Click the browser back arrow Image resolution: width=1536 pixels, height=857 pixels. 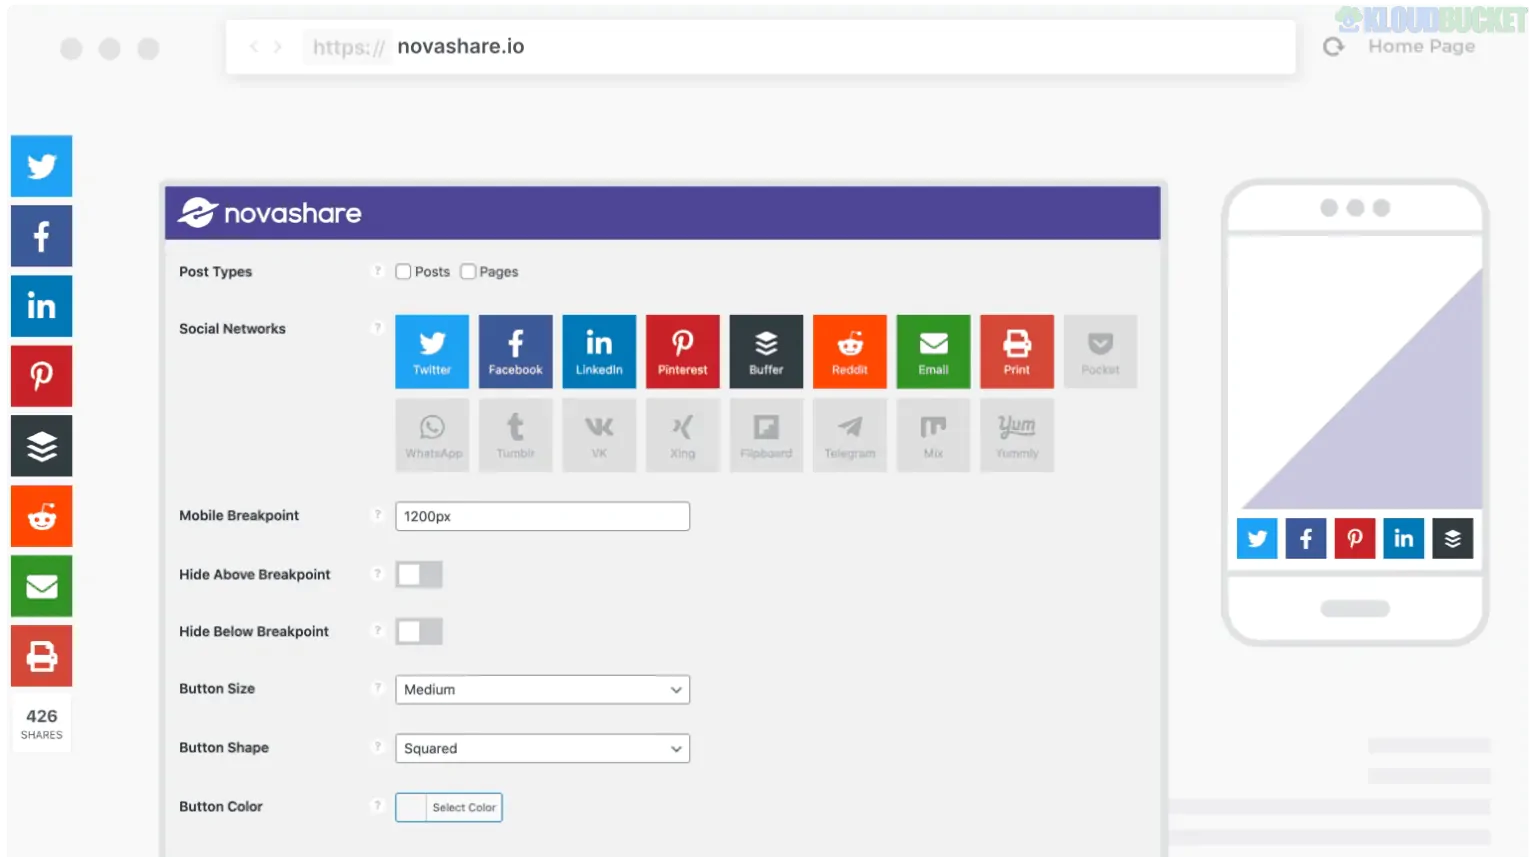point(254,47)
